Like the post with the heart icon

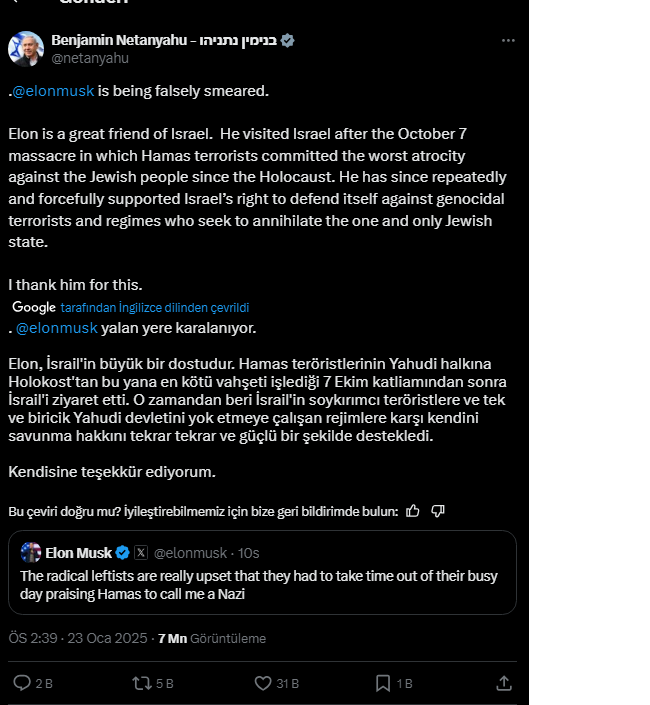click(x=263, y=683)
